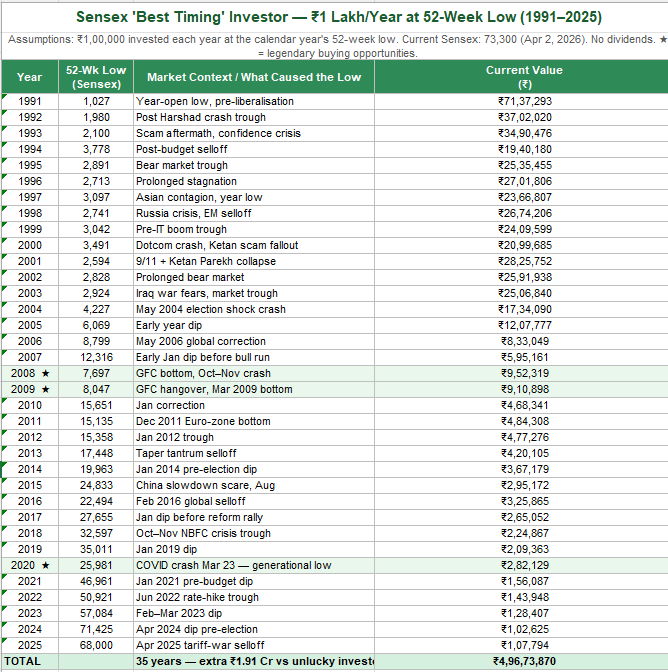Screen dimensions: 668x672
Task: Select the year cell 1996
Action: pyautogui.click(x=30, y=181)
